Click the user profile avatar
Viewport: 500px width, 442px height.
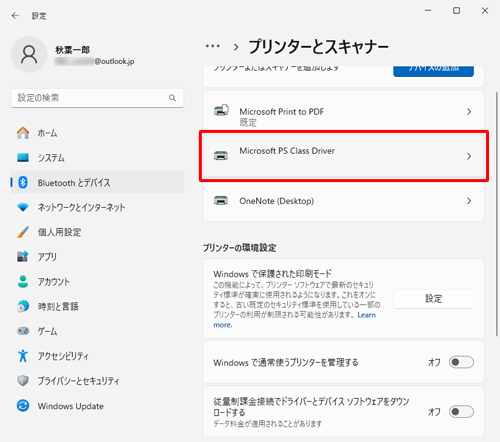point(29,54)
